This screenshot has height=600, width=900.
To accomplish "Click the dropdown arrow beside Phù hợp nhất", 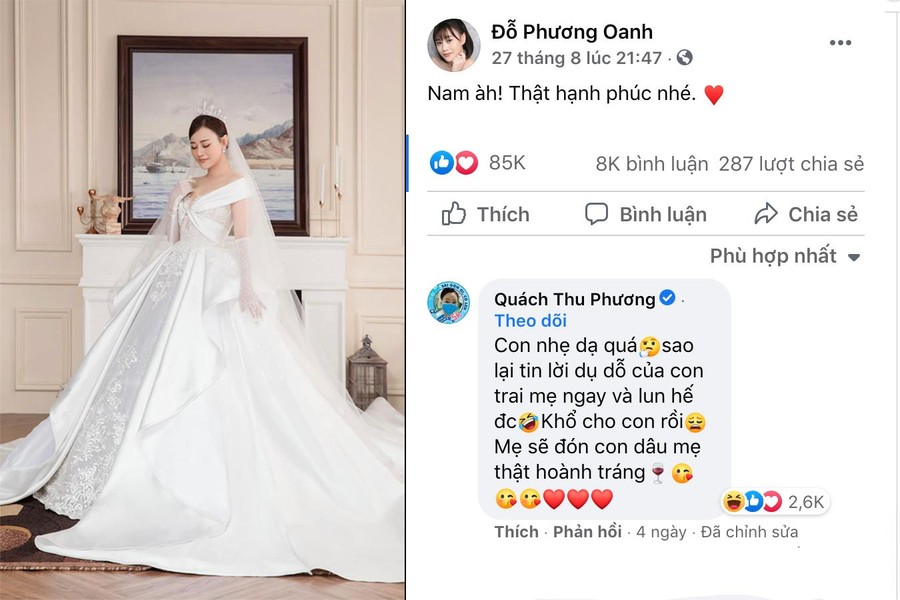I will point(854,257).
